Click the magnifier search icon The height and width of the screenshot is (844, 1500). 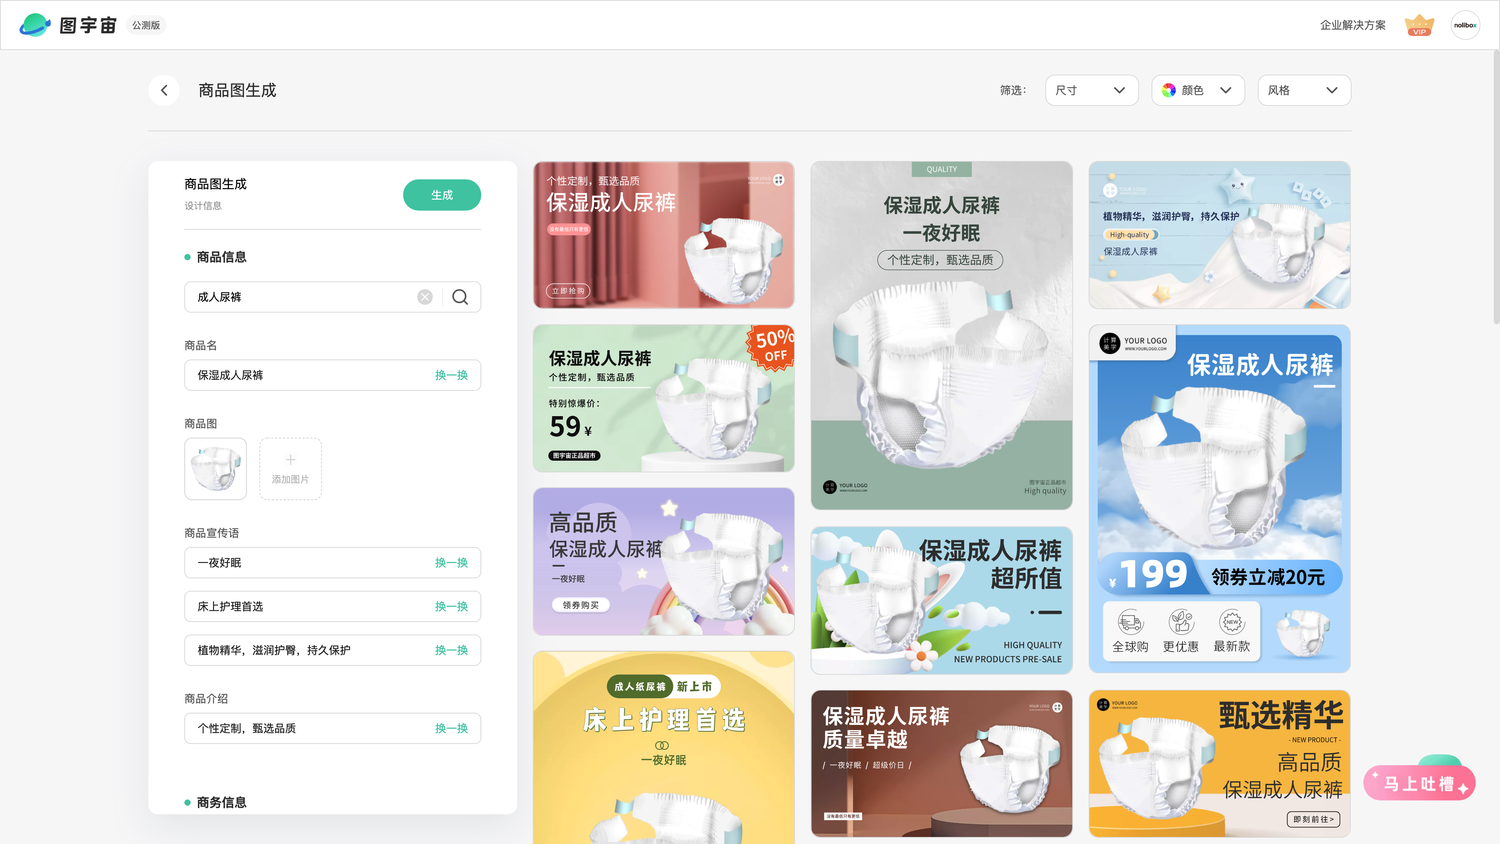(460, 297)
